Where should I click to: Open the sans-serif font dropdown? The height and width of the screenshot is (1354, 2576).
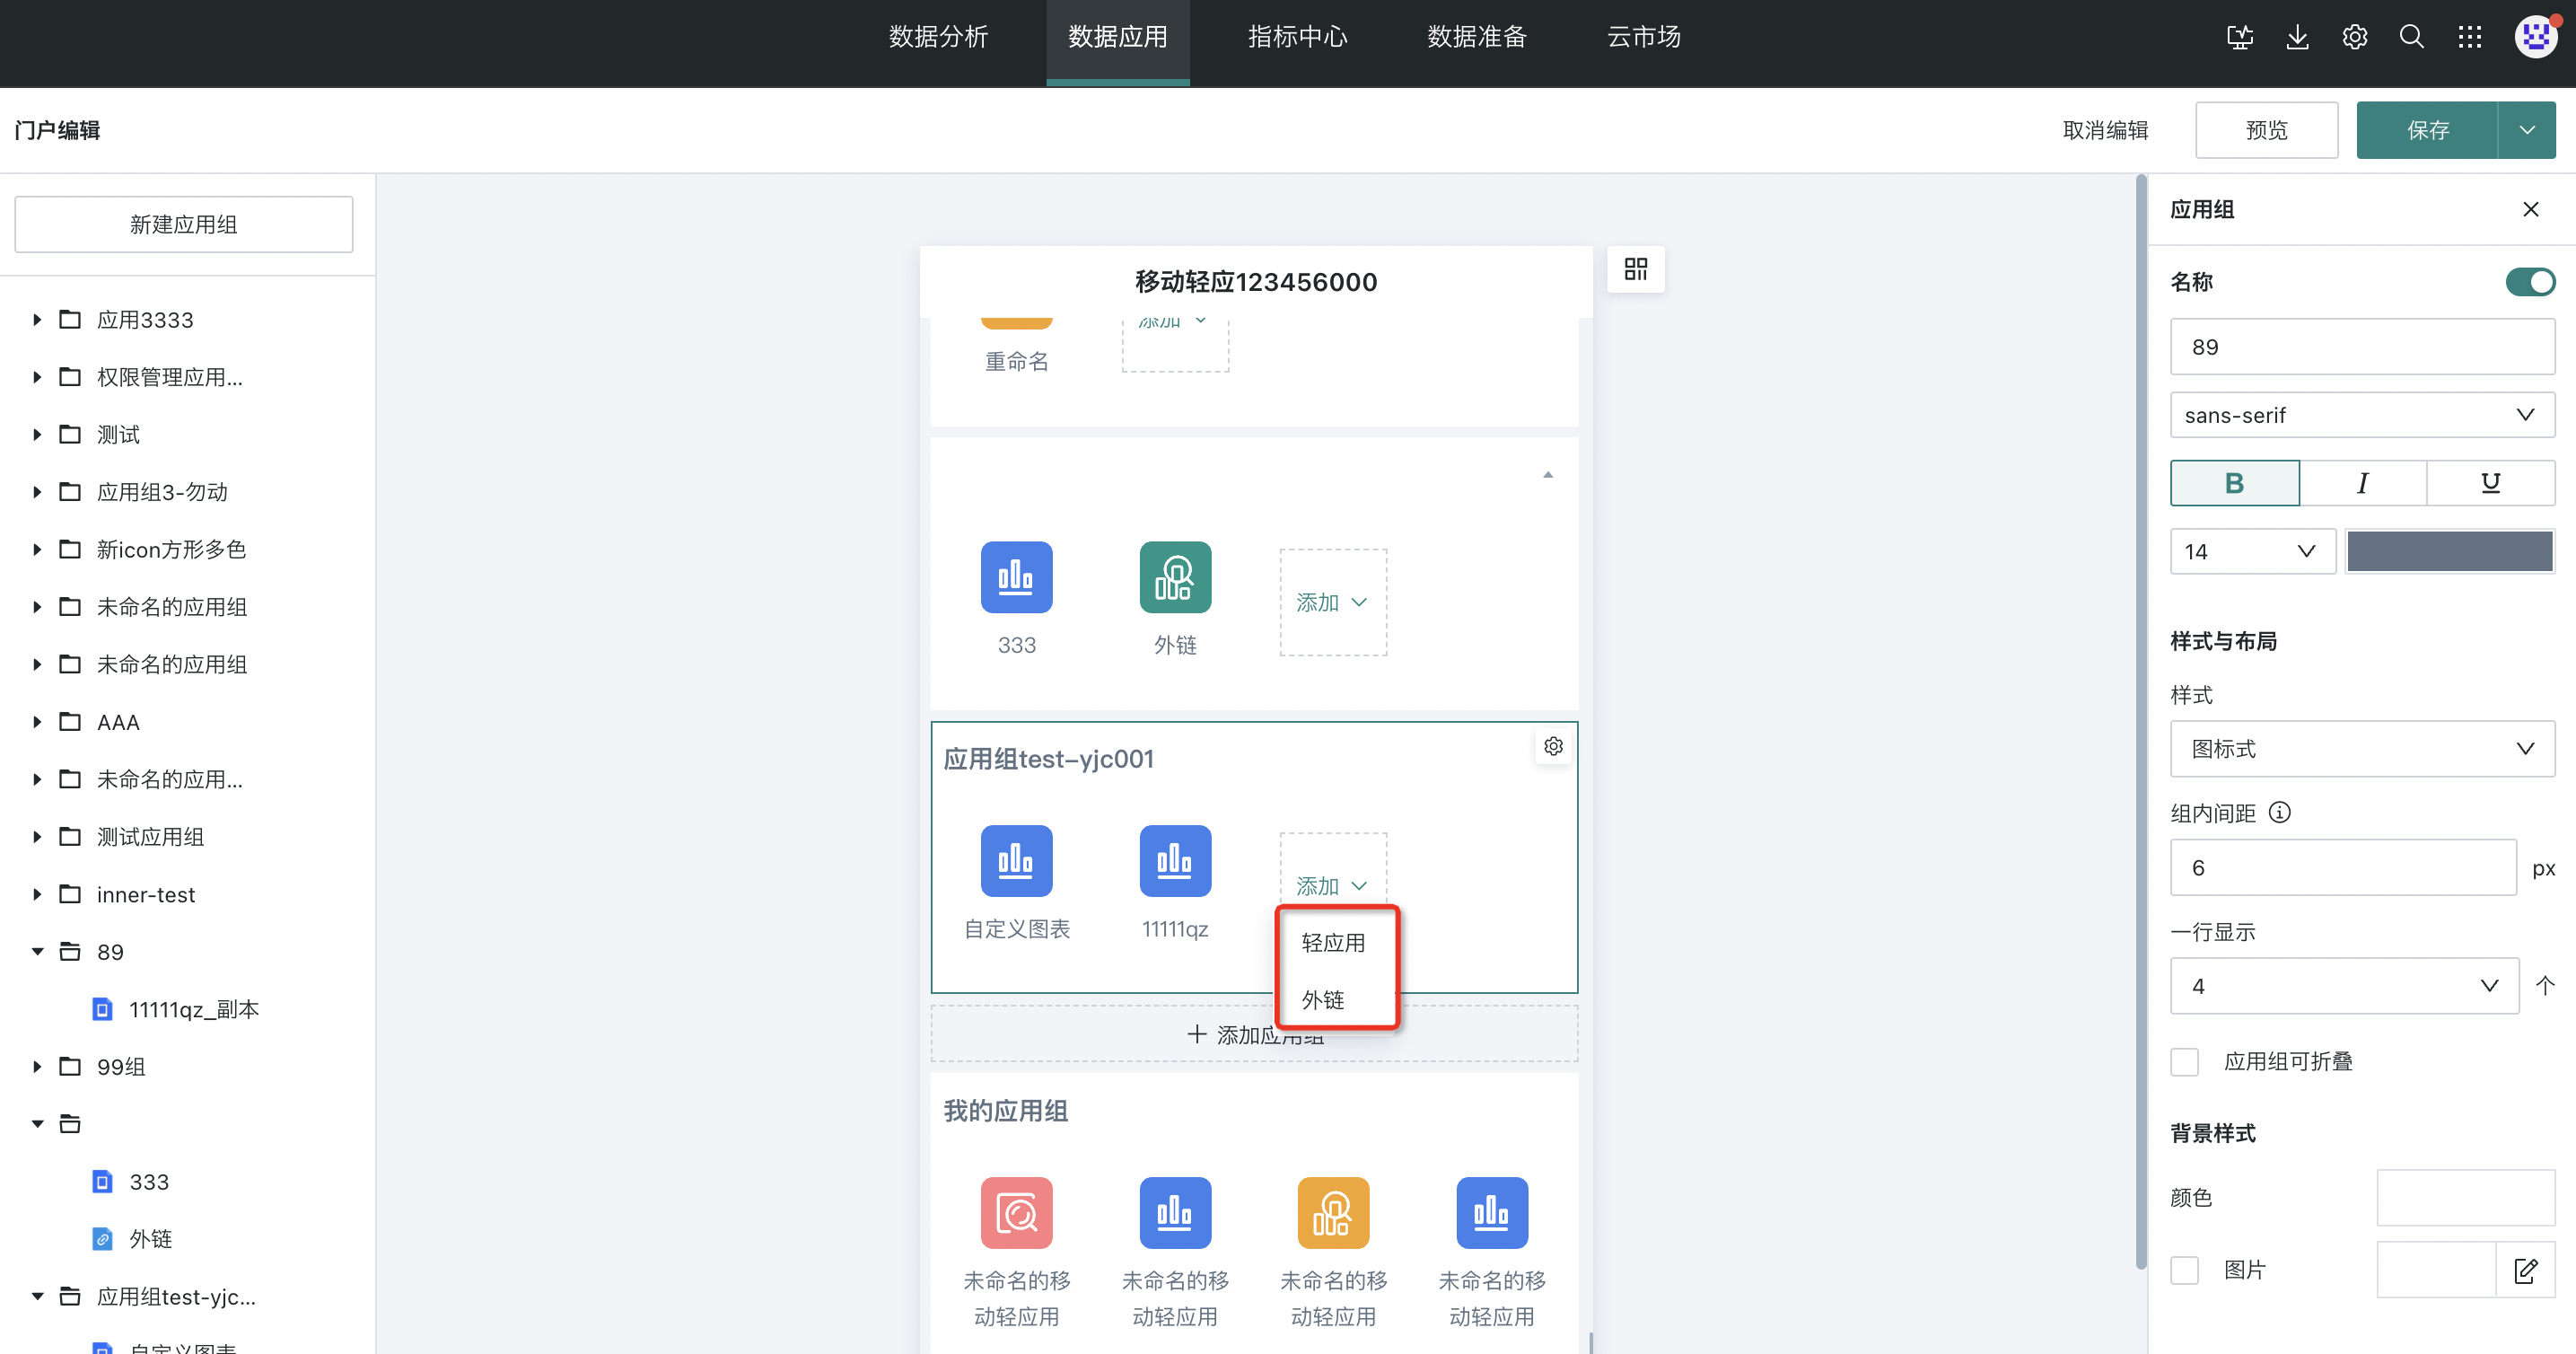2361,415
